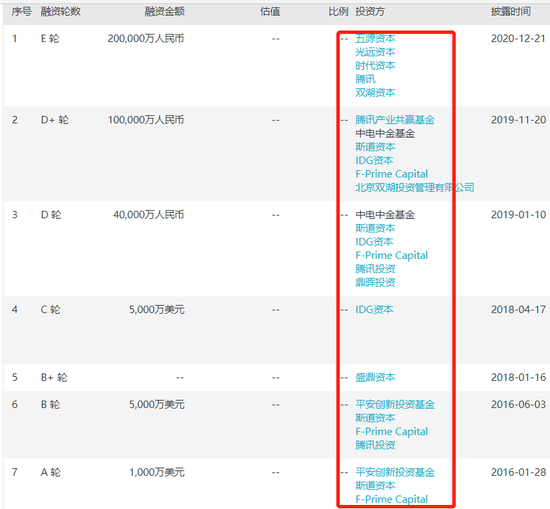Open 腾讯 investor link in E轮 row

click(365, 79)
